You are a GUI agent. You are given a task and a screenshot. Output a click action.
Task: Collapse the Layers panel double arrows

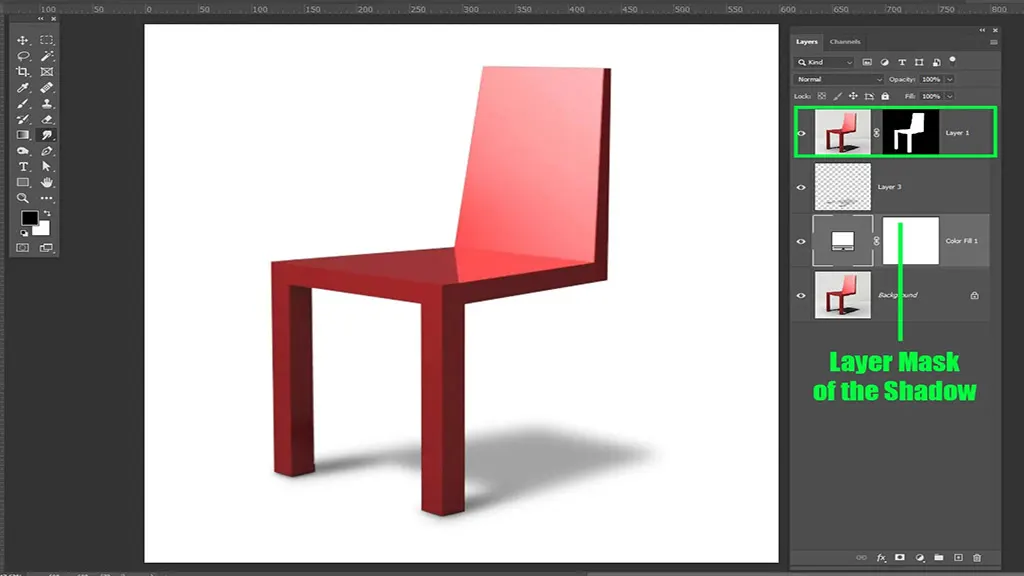pyautogui.click(x=982, y=30)
